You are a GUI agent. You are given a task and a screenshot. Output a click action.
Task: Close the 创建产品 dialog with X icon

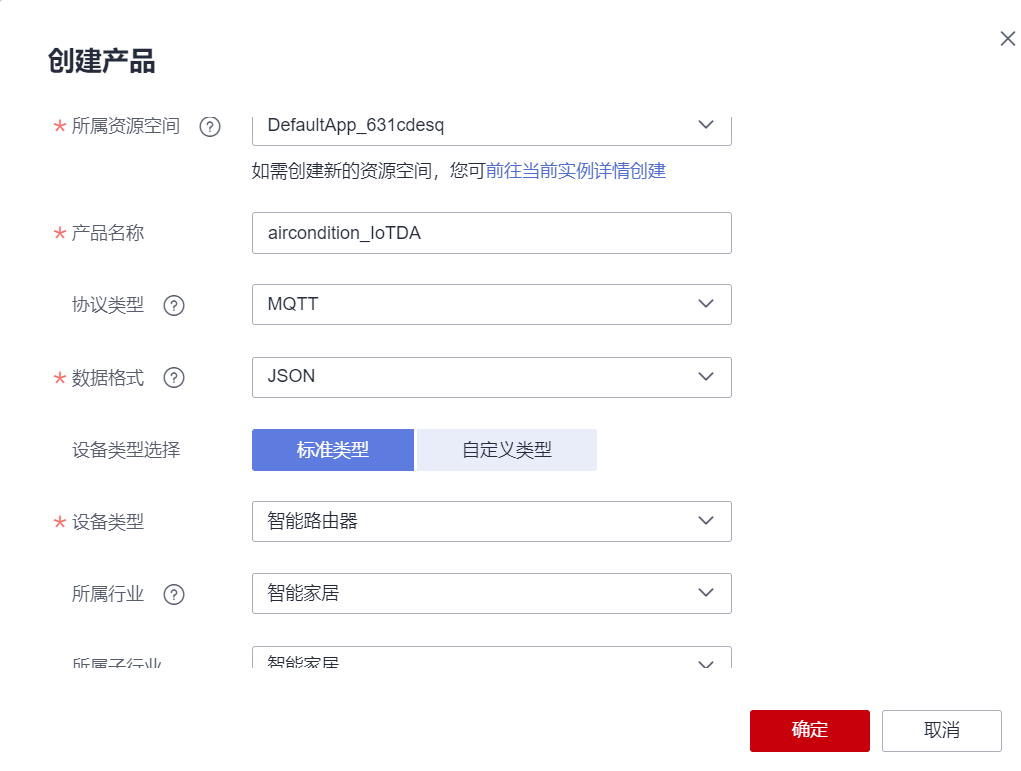click(1007, 39)
